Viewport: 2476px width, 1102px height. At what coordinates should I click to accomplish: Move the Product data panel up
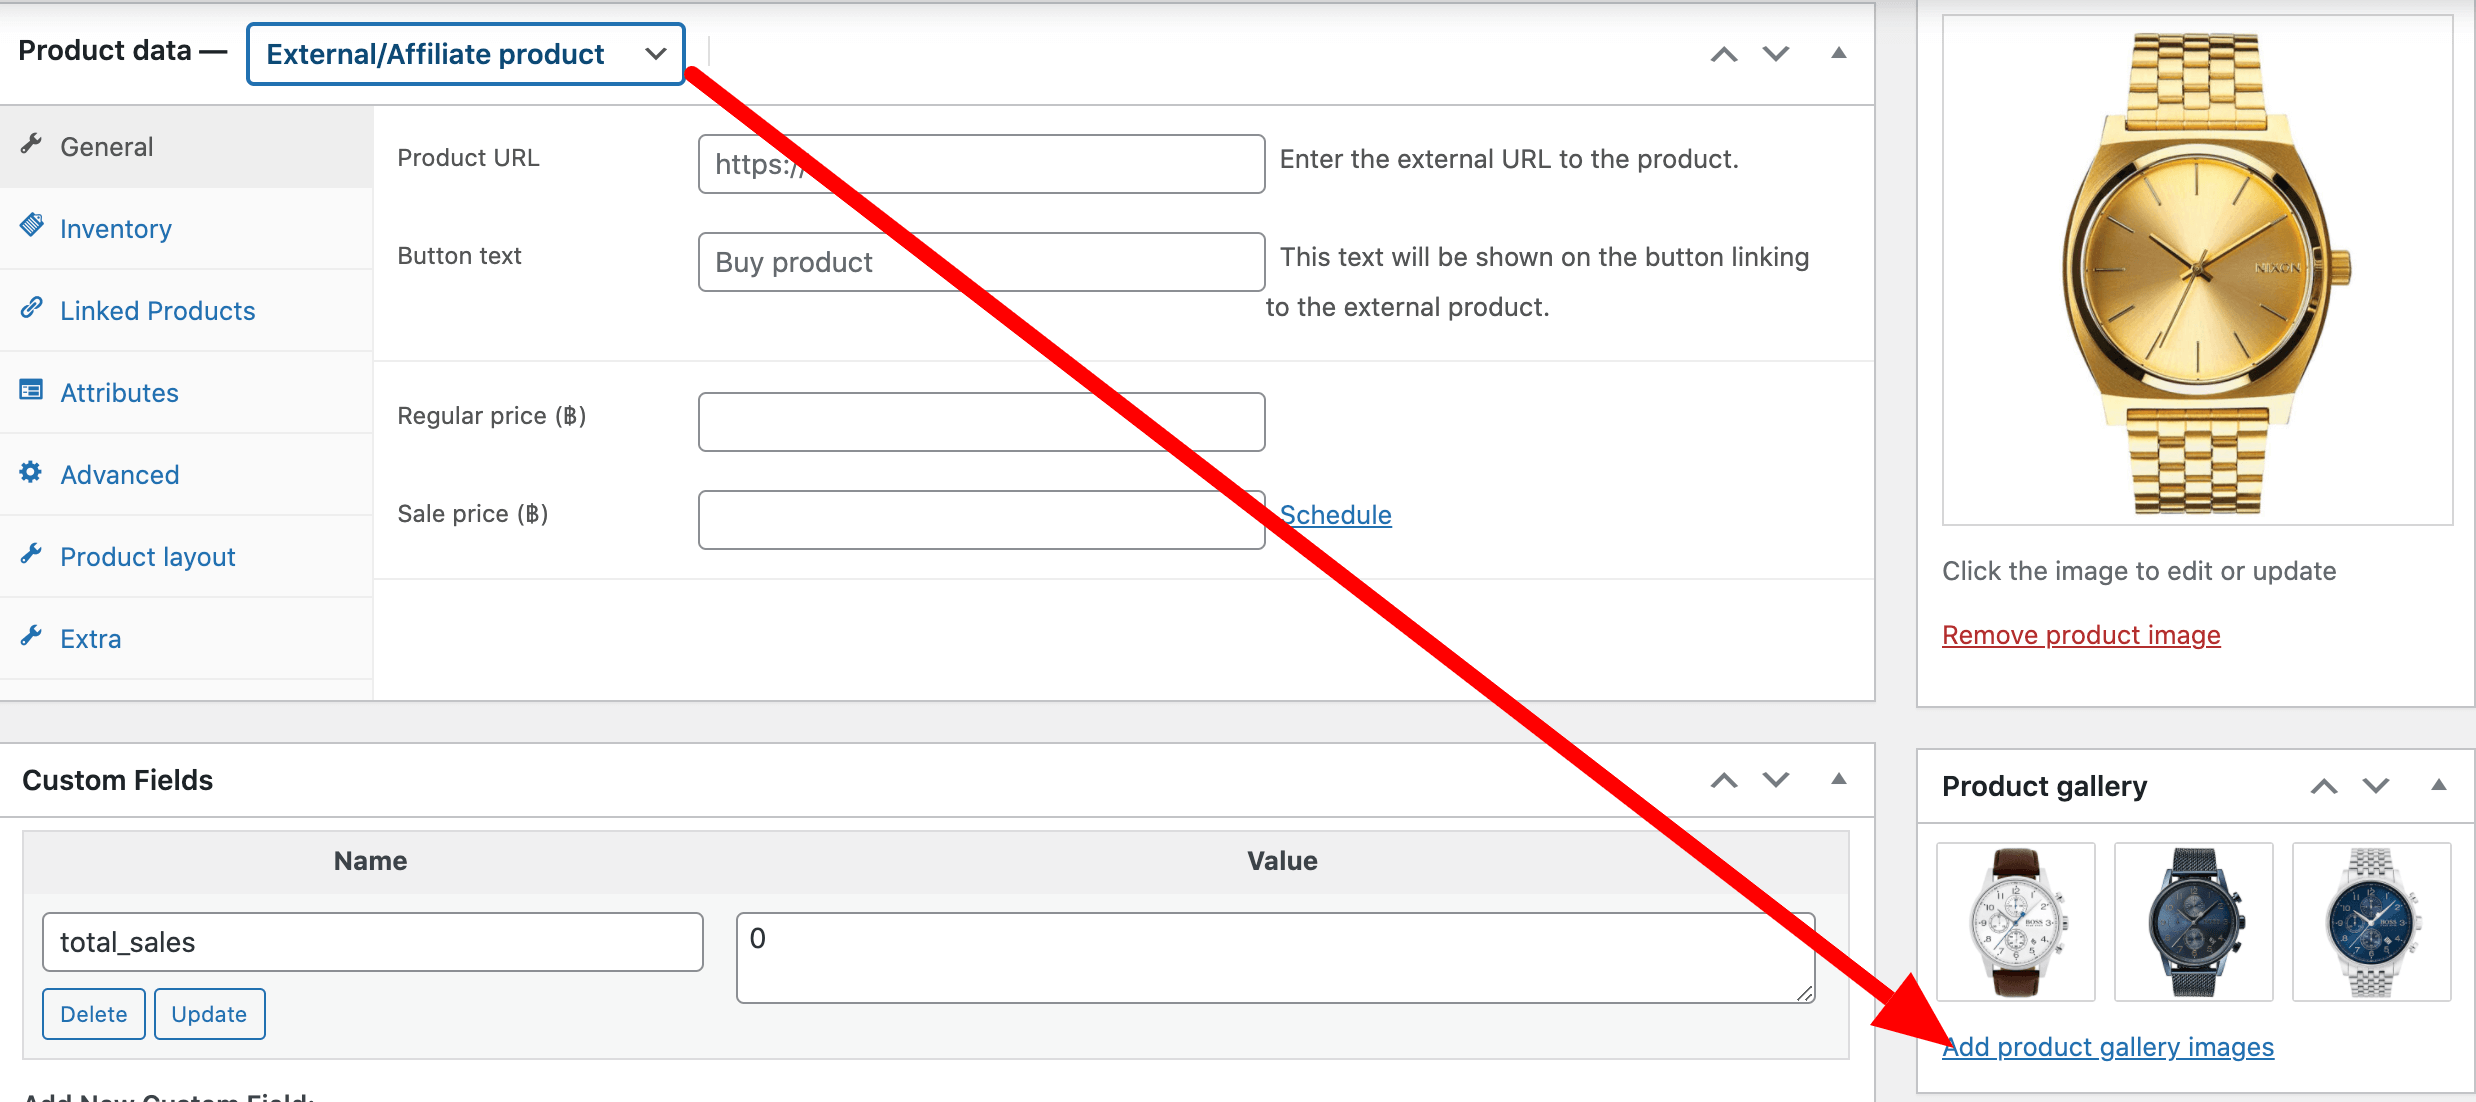pos(1723,54)
